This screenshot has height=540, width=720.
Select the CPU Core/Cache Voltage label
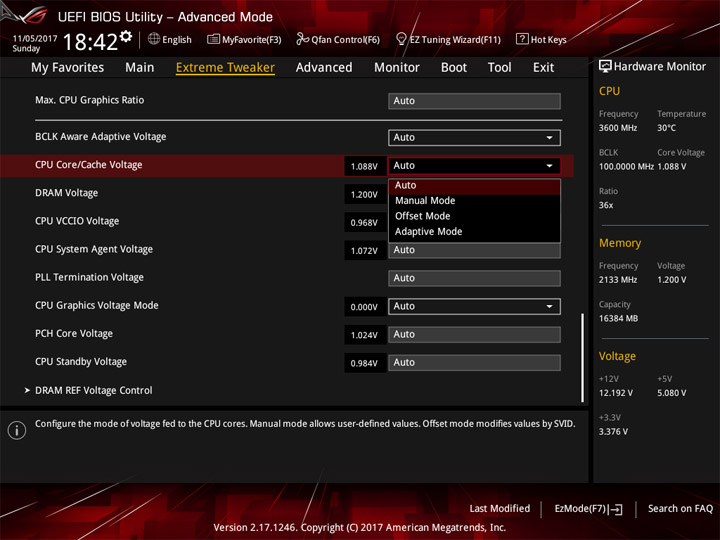[89, 165]
